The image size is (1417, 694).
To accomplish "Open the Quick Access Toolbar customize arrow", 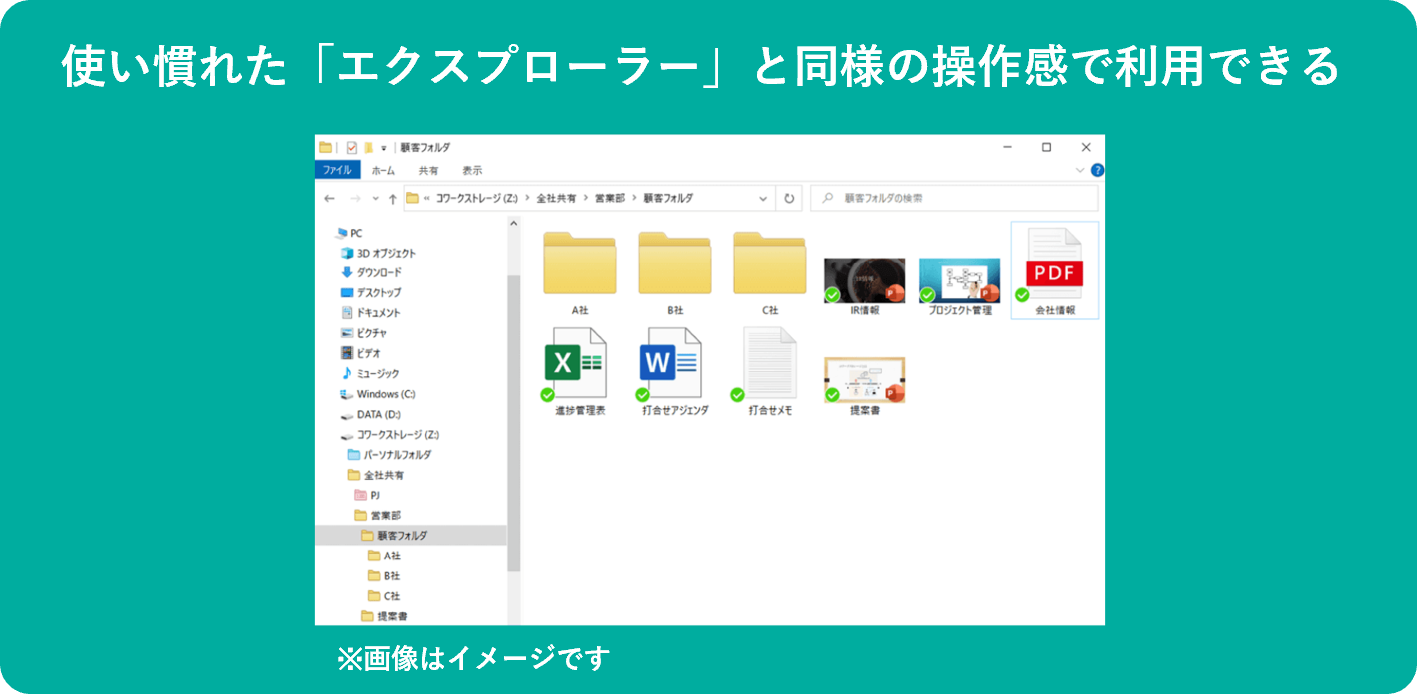I will (x=382, y=147).
